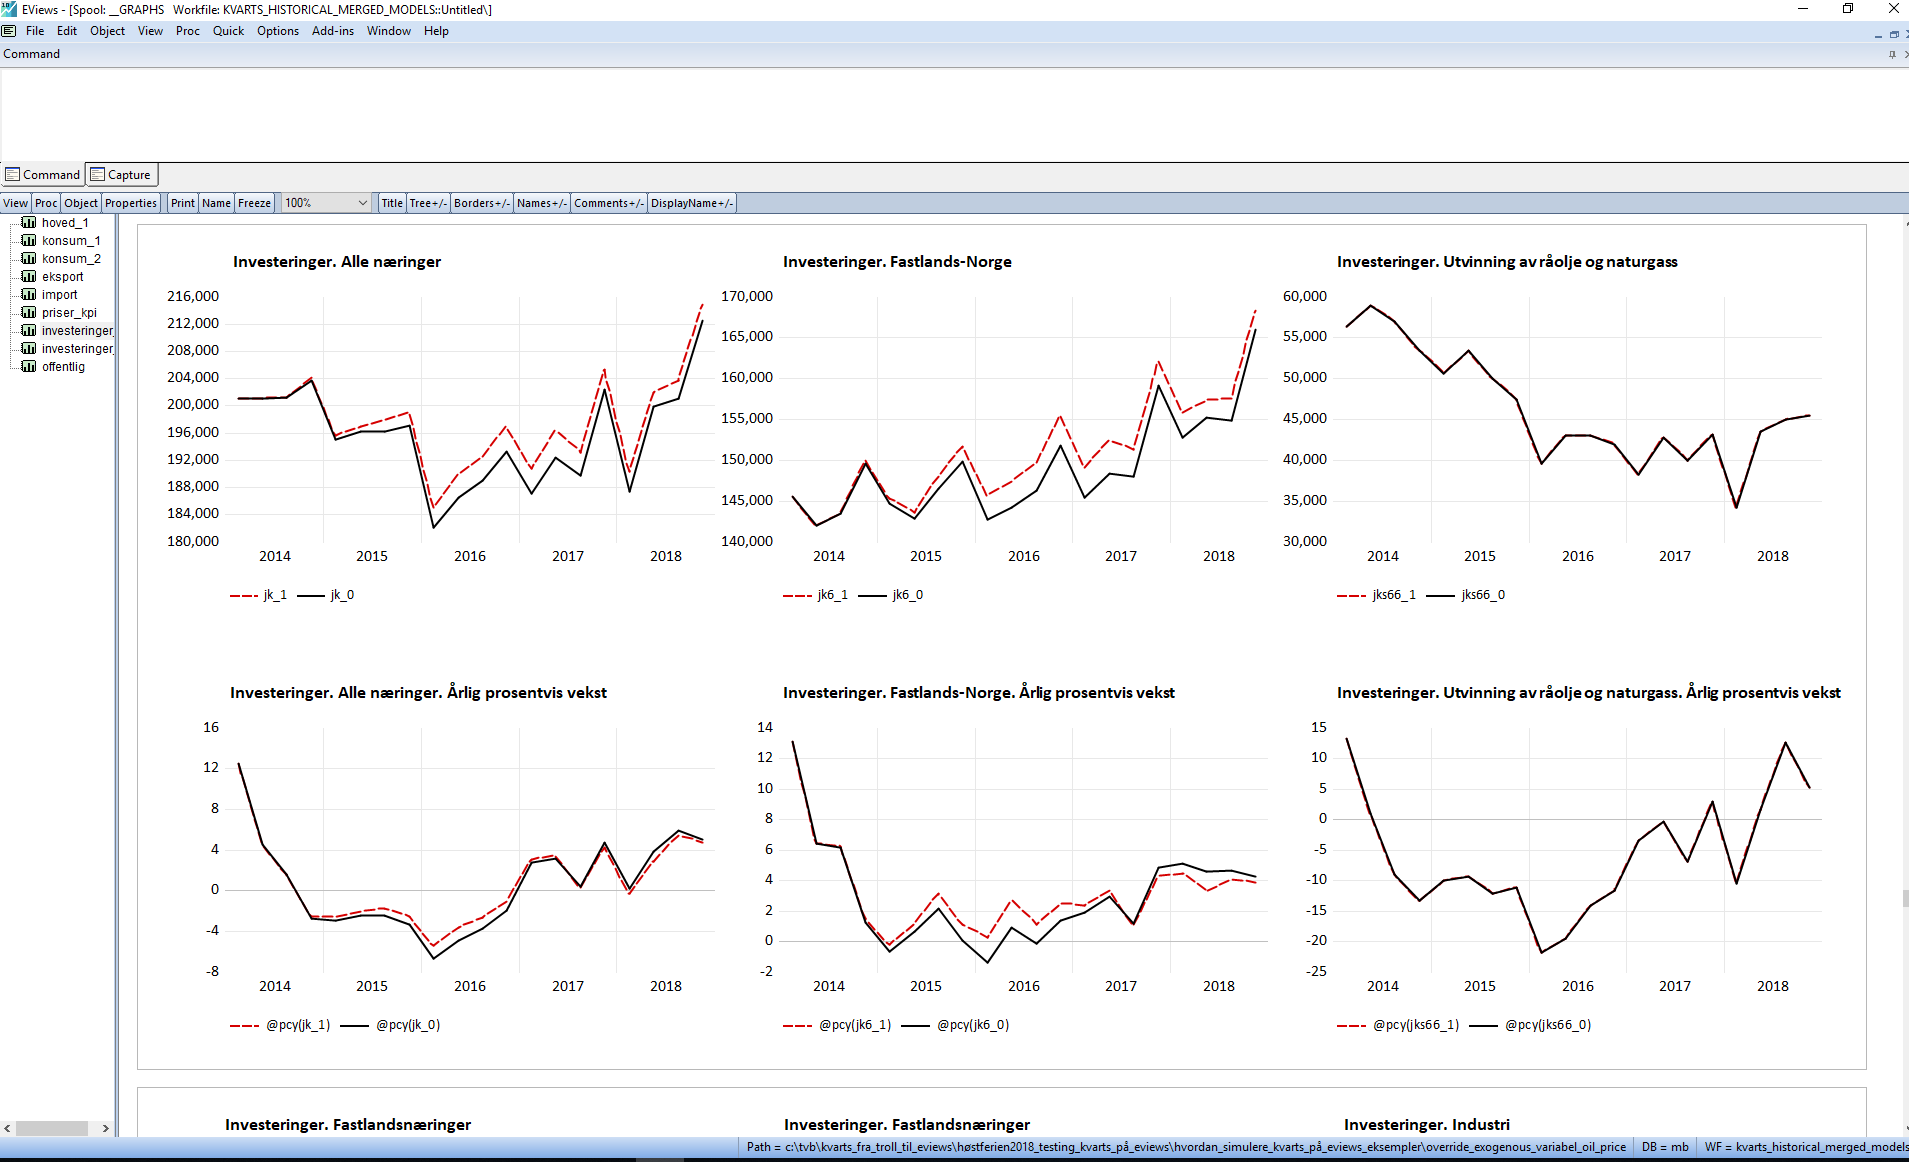The width and height of the screenshot is (1909, 1162).
Task: Select the konsum_2 spool item
Action: [x=71, y=259]
